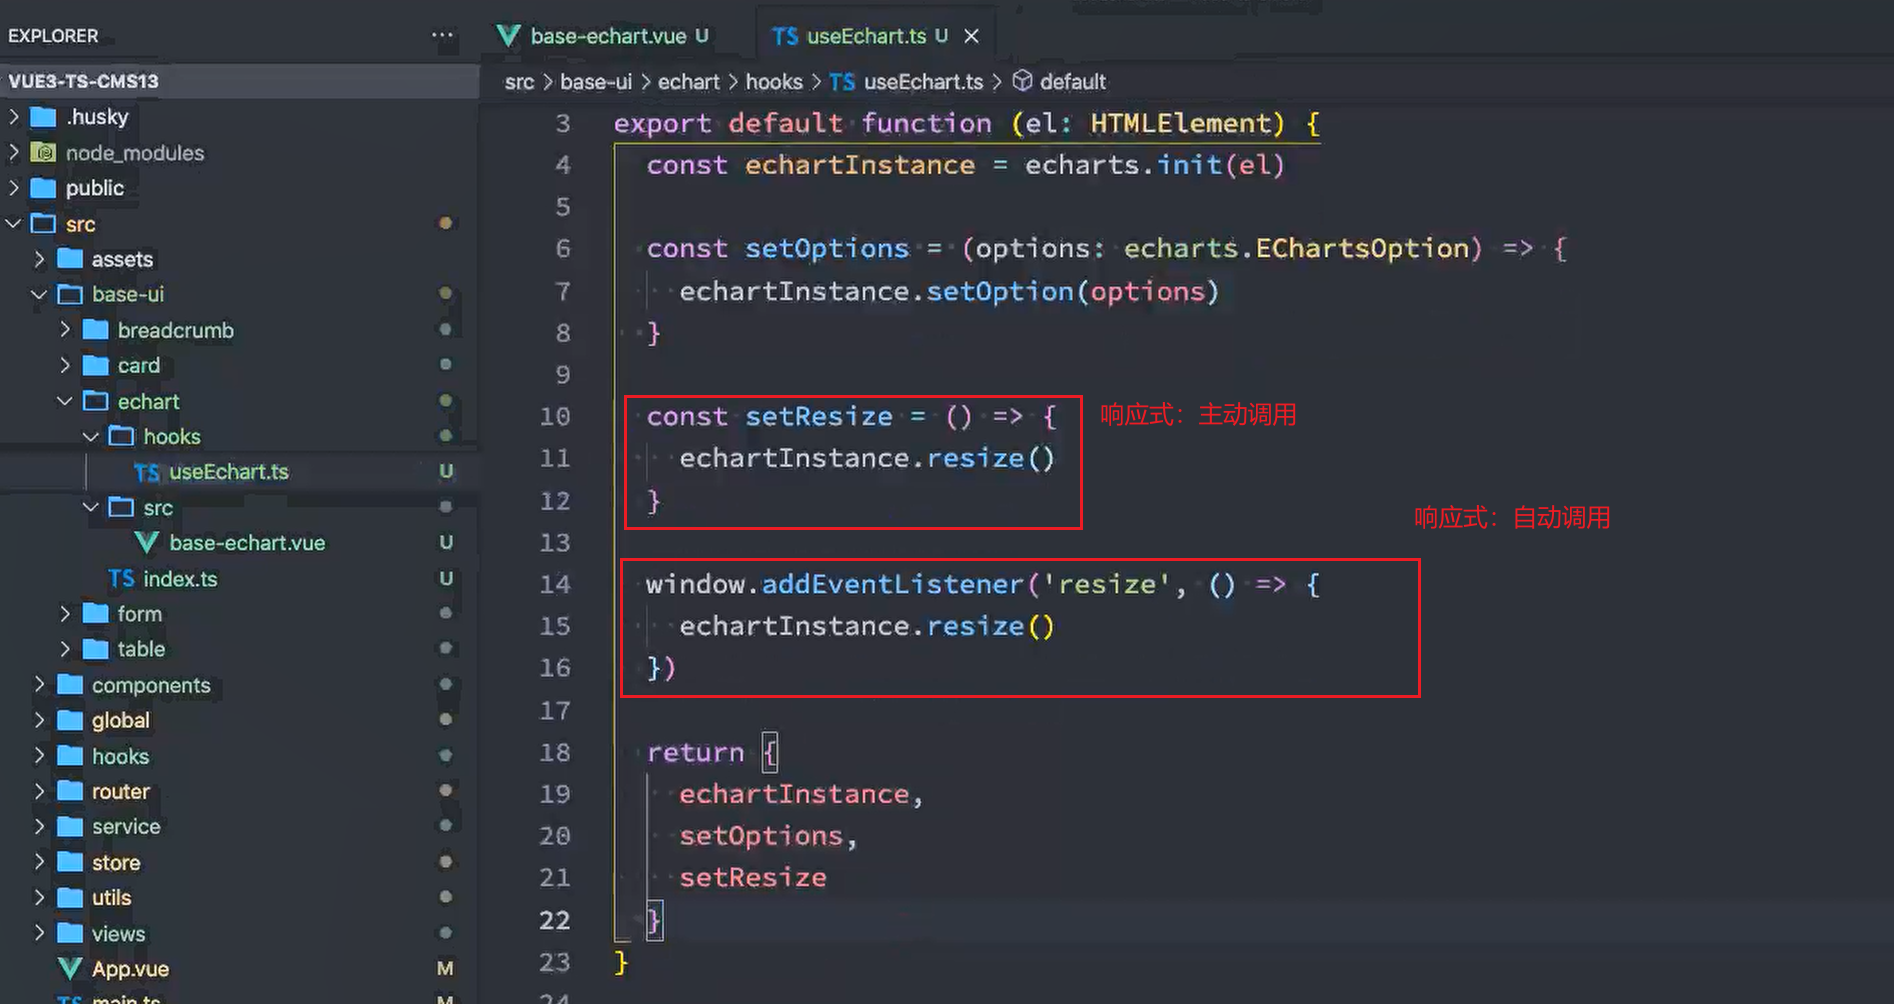This screenshot has width=1894, height=1004.
Task: Collapse the echart folder chevron
Action: point(65,401)
